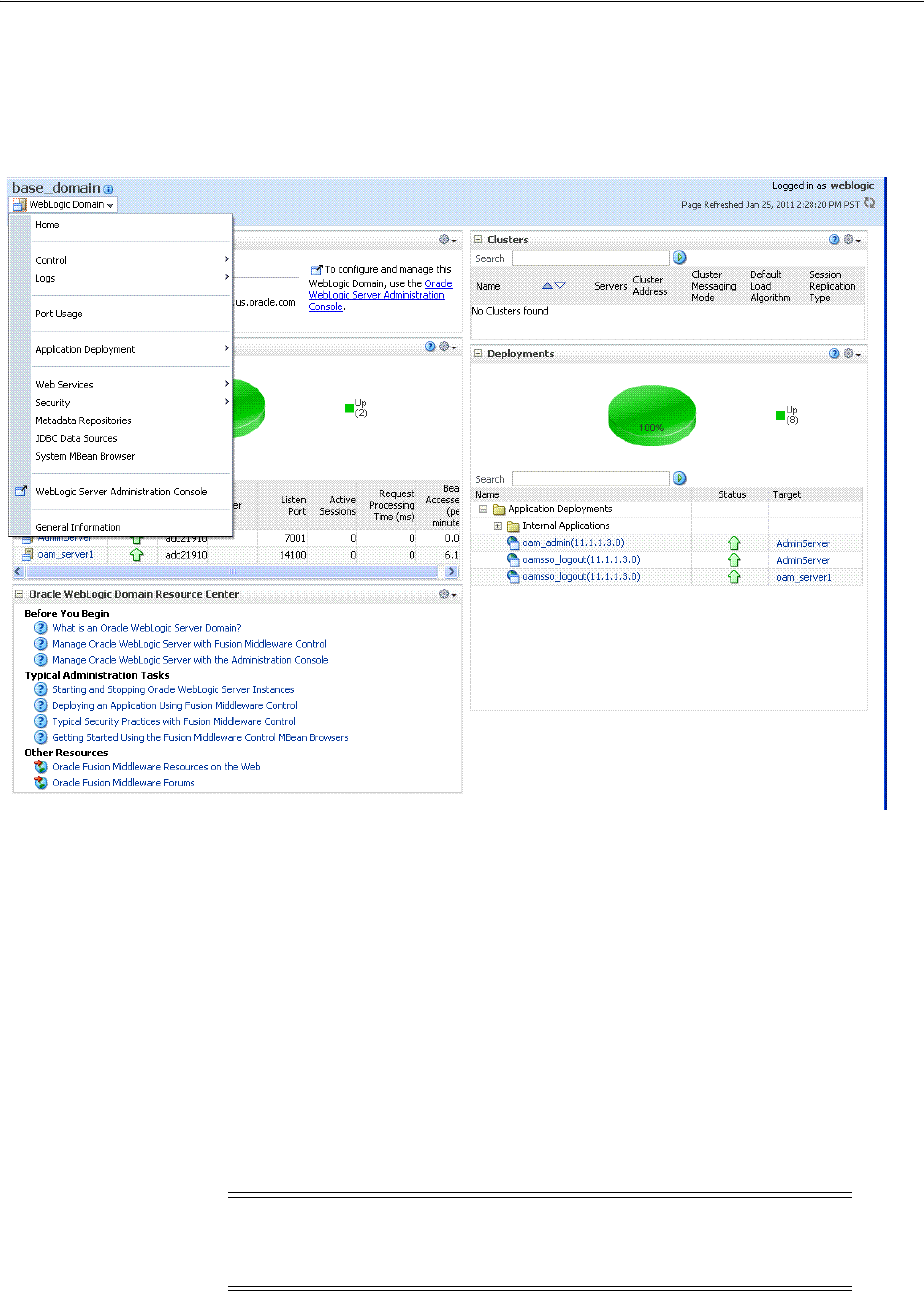Open help for the Clusters panel

coord(834,240)
